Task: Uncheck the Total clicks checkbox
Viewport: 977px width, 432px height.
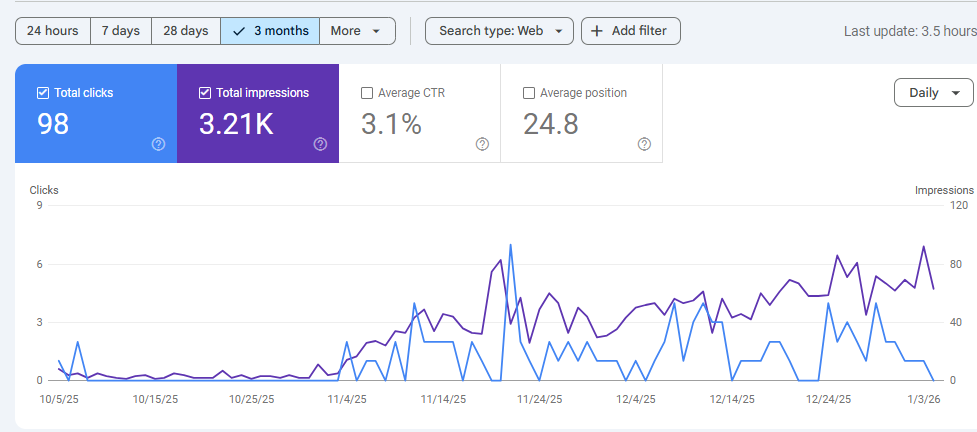Action: click(x=42, y=93)
